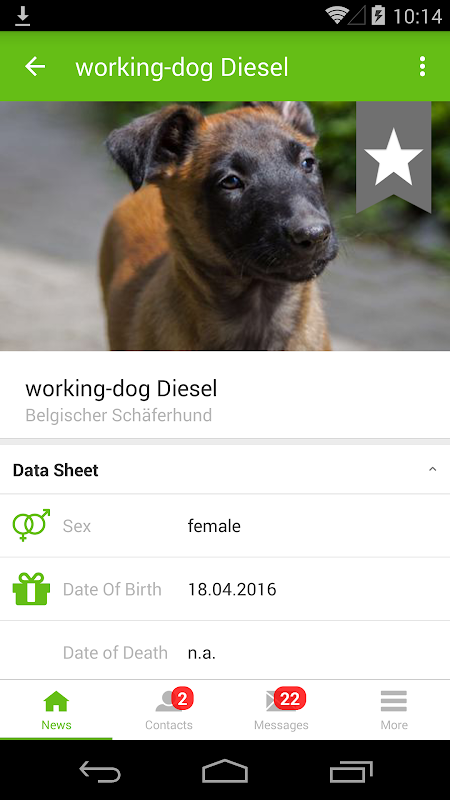Viewport: 450px width, 800px height.
Task: Open the Contacts tab
Action: pos(168,710)
